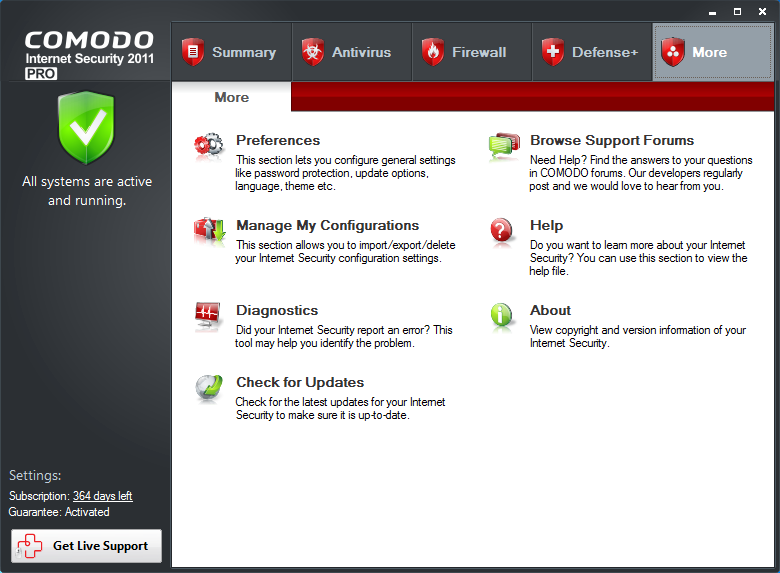
Task: Click the 364 days left link
Action: pos(102,496)
